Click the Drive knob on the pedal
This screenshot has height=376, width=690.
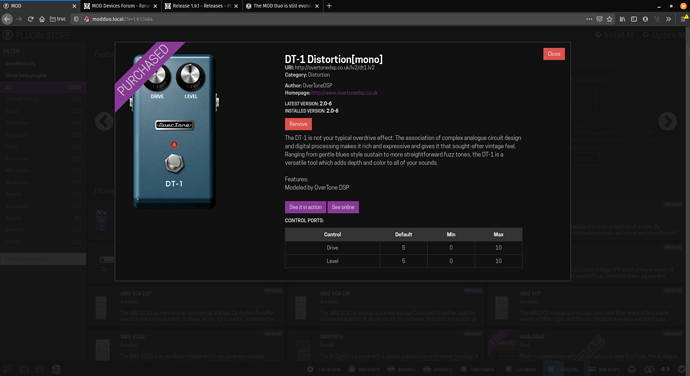point(157,76)
